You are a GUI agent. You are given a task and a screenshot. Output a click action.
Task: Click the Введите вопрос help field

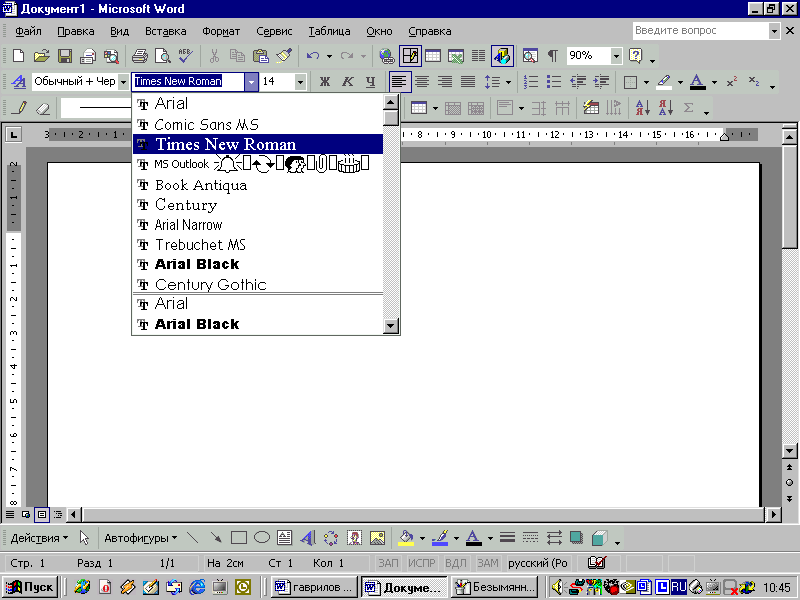700,31
